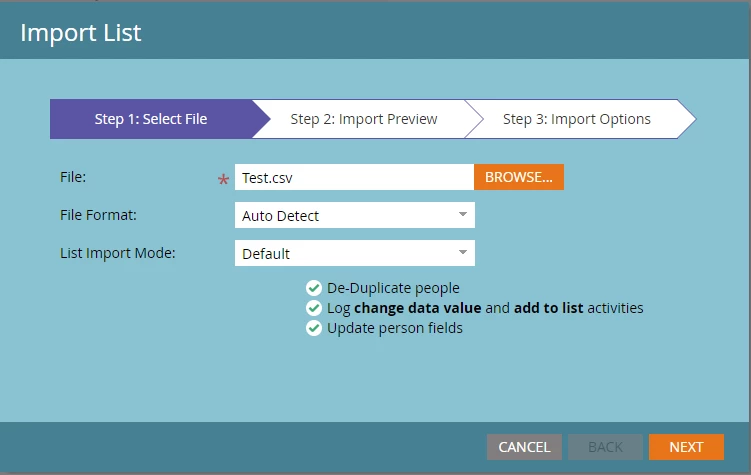Click the CANCEL button
The image size is (751, 475).
click(524, 447)
